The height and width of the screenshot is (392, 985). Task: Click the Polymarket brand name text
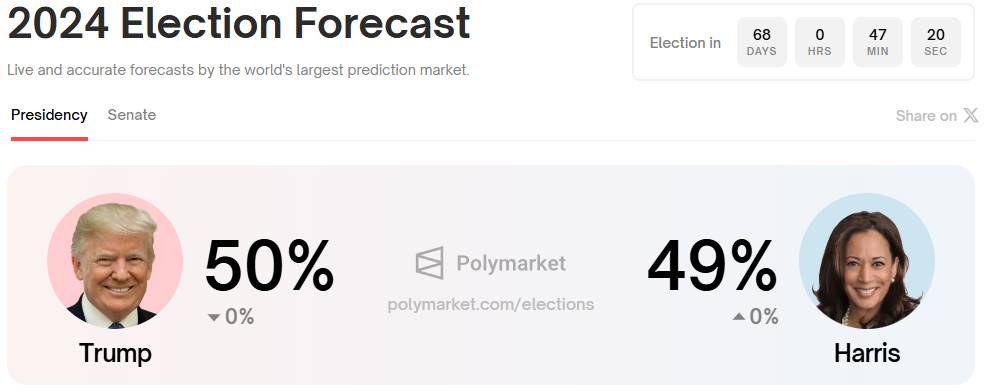(511, 263)
